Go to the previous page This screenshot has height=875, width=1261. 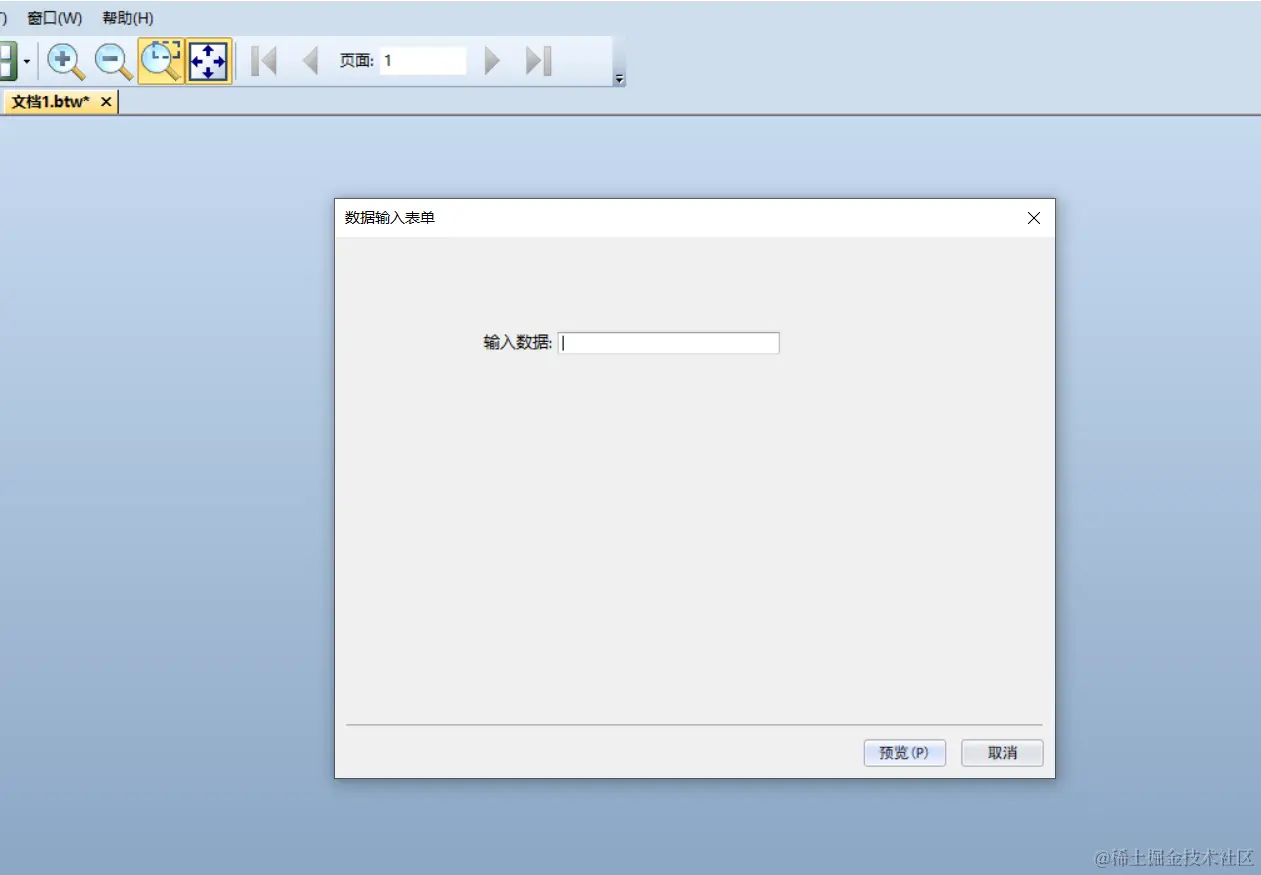point(310,61)
